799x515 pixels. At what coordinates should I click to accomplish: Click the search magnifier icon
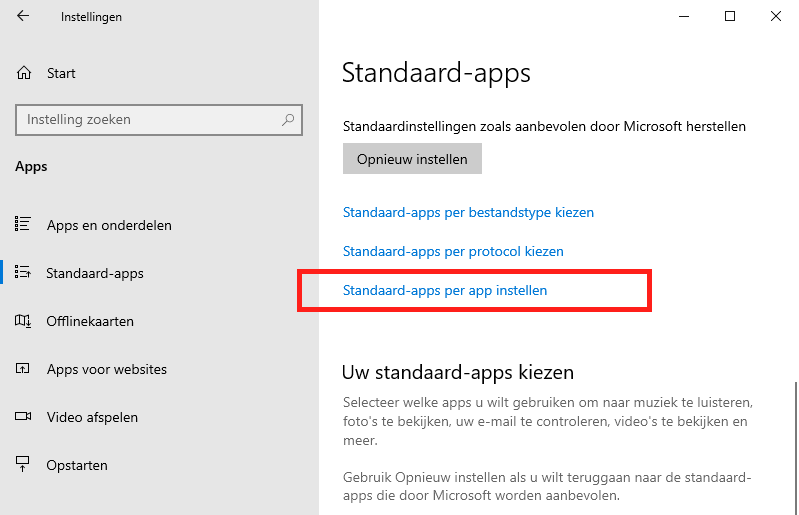pos(288,120)
